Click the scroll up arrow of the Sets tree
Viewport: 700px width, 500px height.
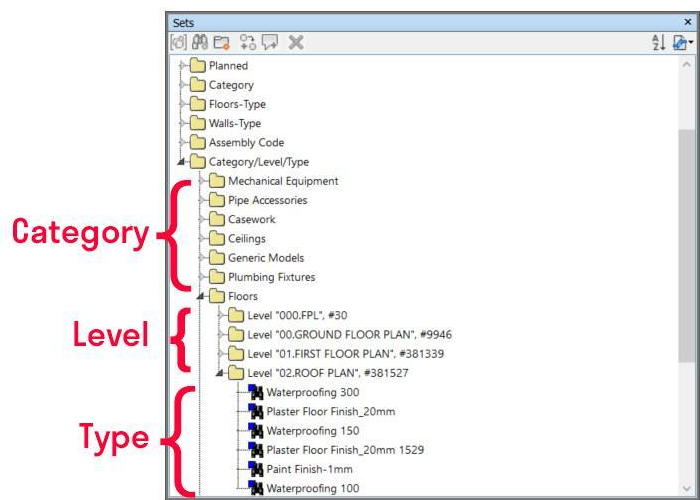click(687, 65)
